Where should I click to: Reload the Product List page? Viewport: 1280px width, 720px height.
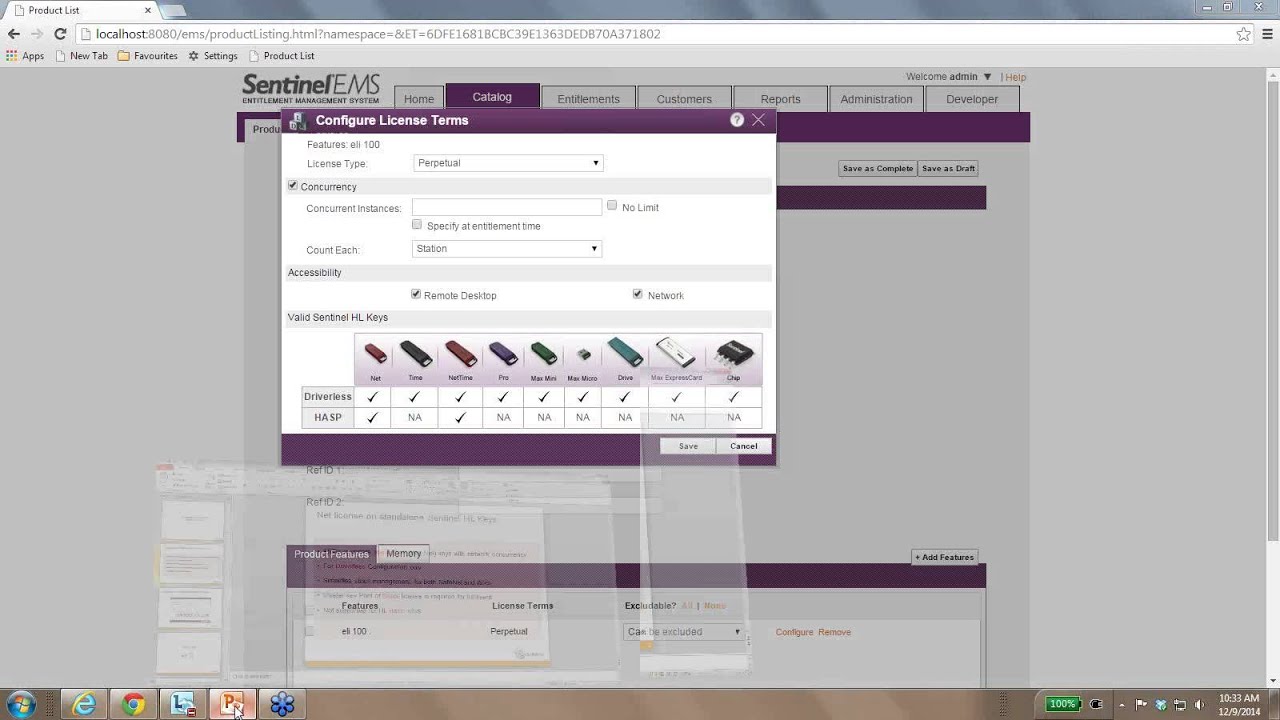(60, 34)
